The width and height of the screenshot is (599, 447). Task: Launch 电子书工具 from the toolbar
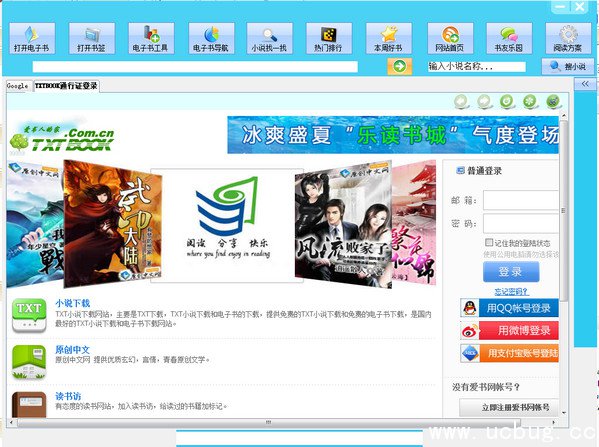[151, 38]
